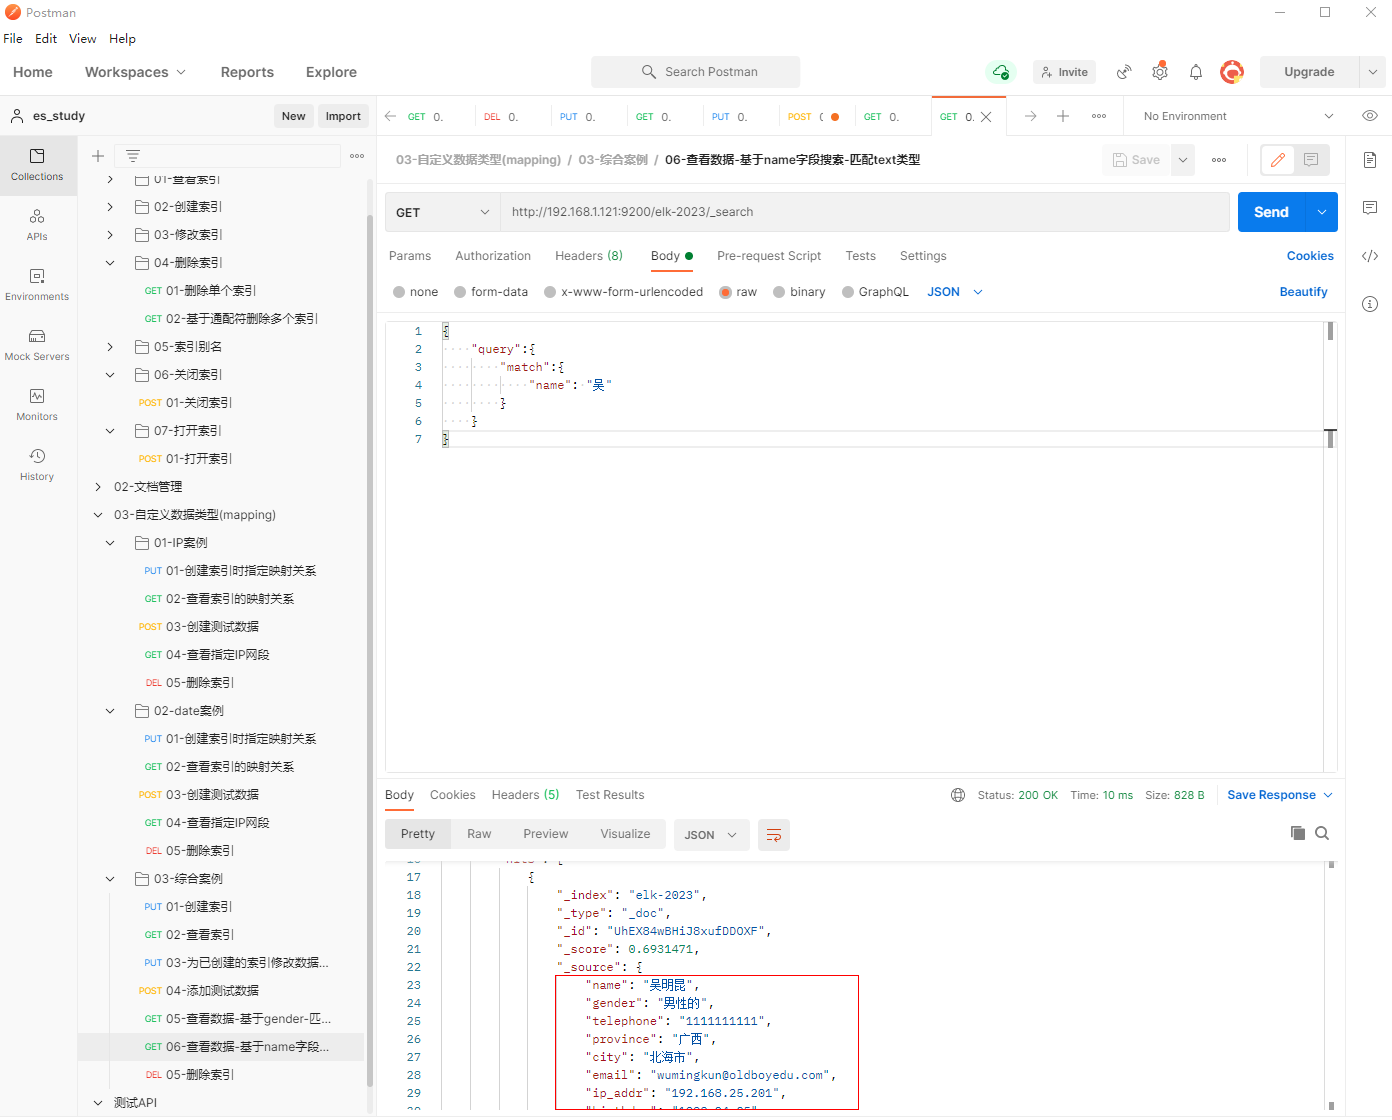The height and width of the screenshot is (1120, 1392).
Task: Open notifications bell icon
Action: point(1196,72)
